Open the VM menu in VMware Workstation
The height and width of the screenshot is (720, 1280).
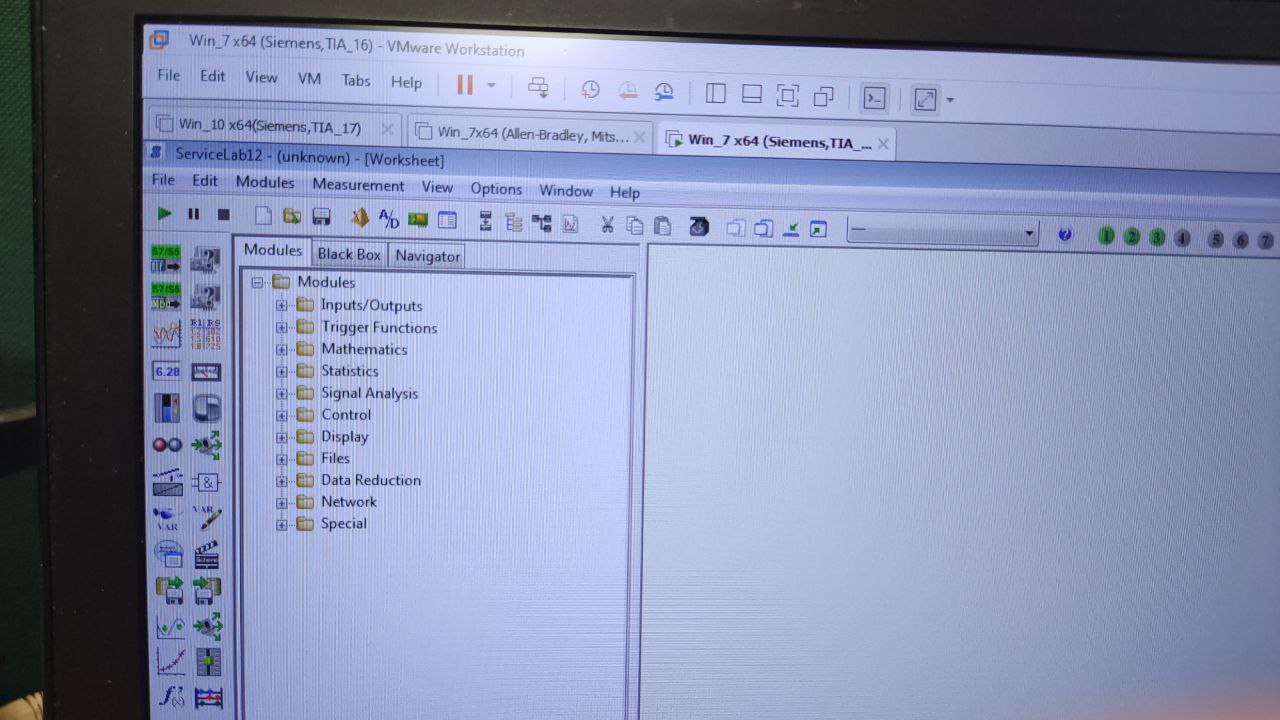pyautogui.click(x=309, y=78)
